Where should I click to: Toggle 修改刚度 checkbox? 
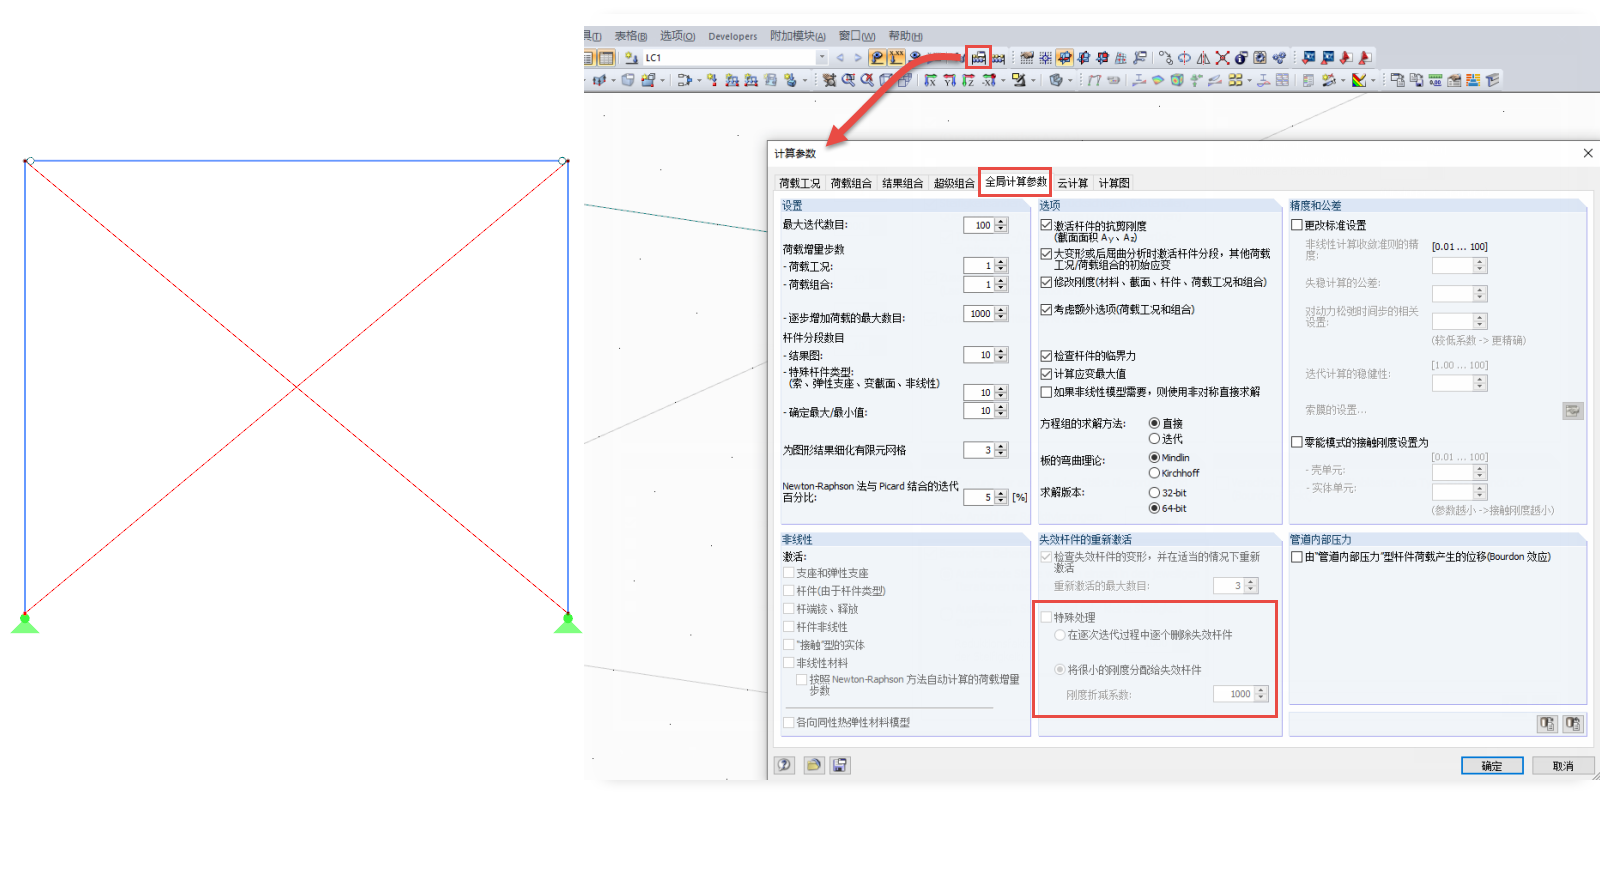click(x=1046, y=282)
